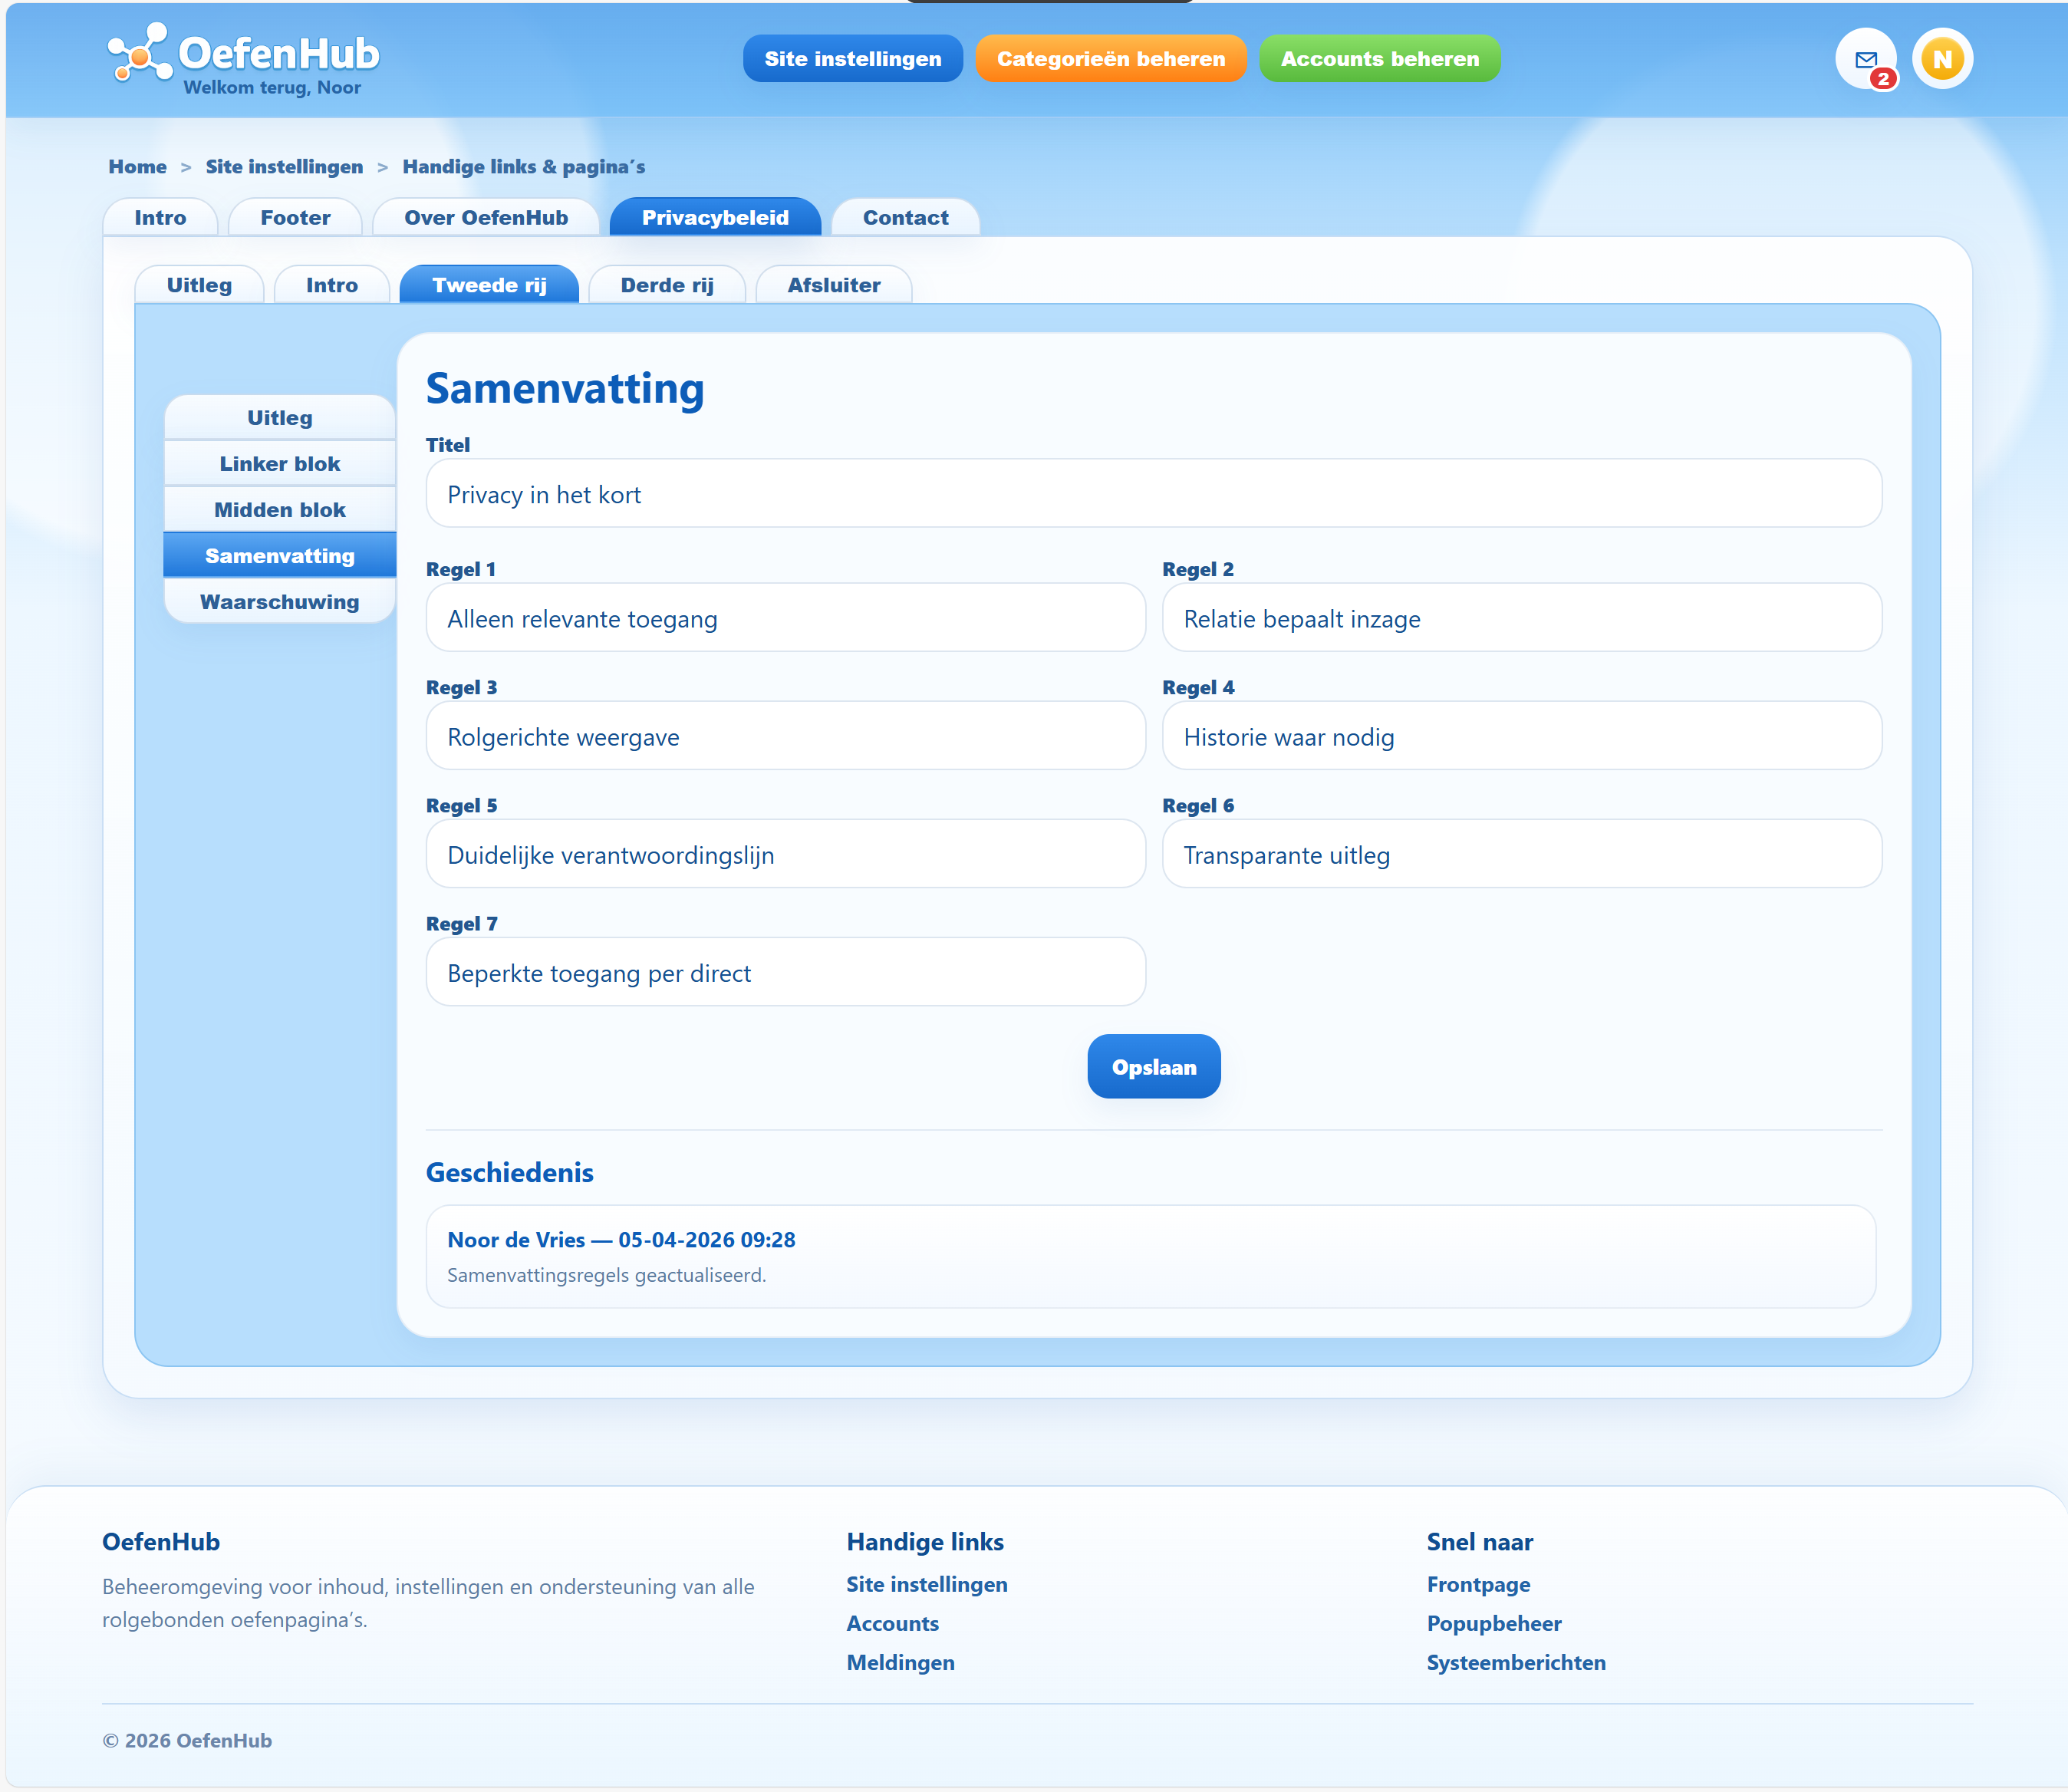Open the user avatar N menu
The width and height of the screenshot is (2068, 1792).
click(1942, 59)
